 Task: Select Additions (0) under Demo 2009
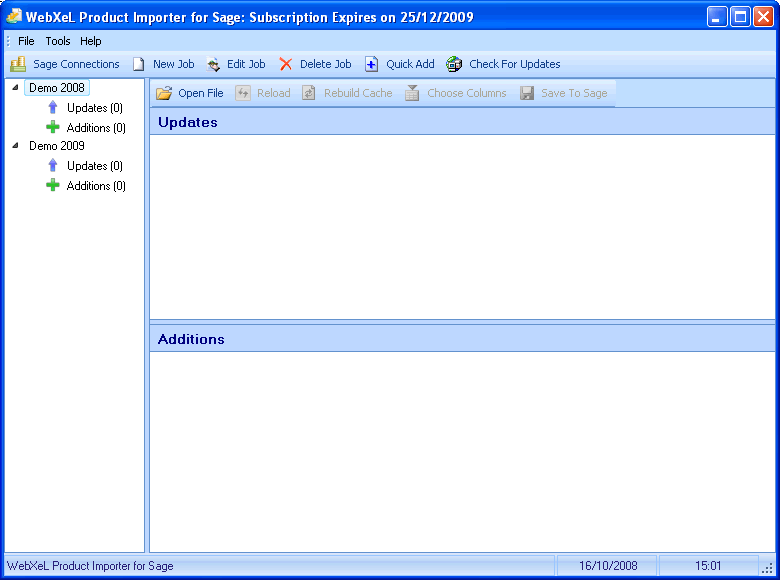[x=96, y=186]
